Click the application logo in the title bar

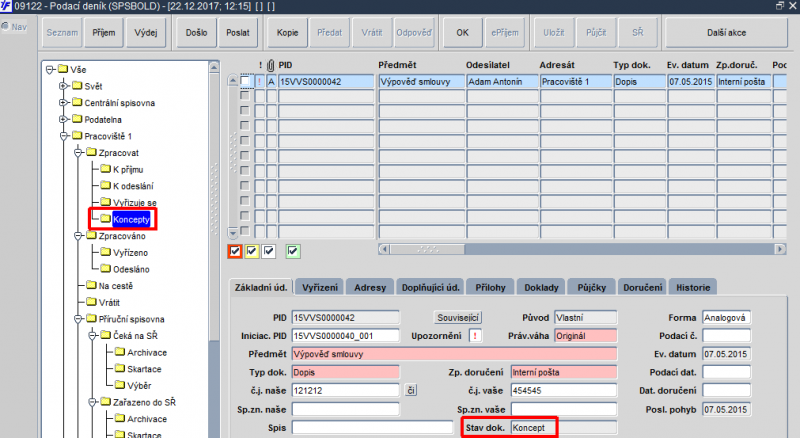(x=6, y=6)
